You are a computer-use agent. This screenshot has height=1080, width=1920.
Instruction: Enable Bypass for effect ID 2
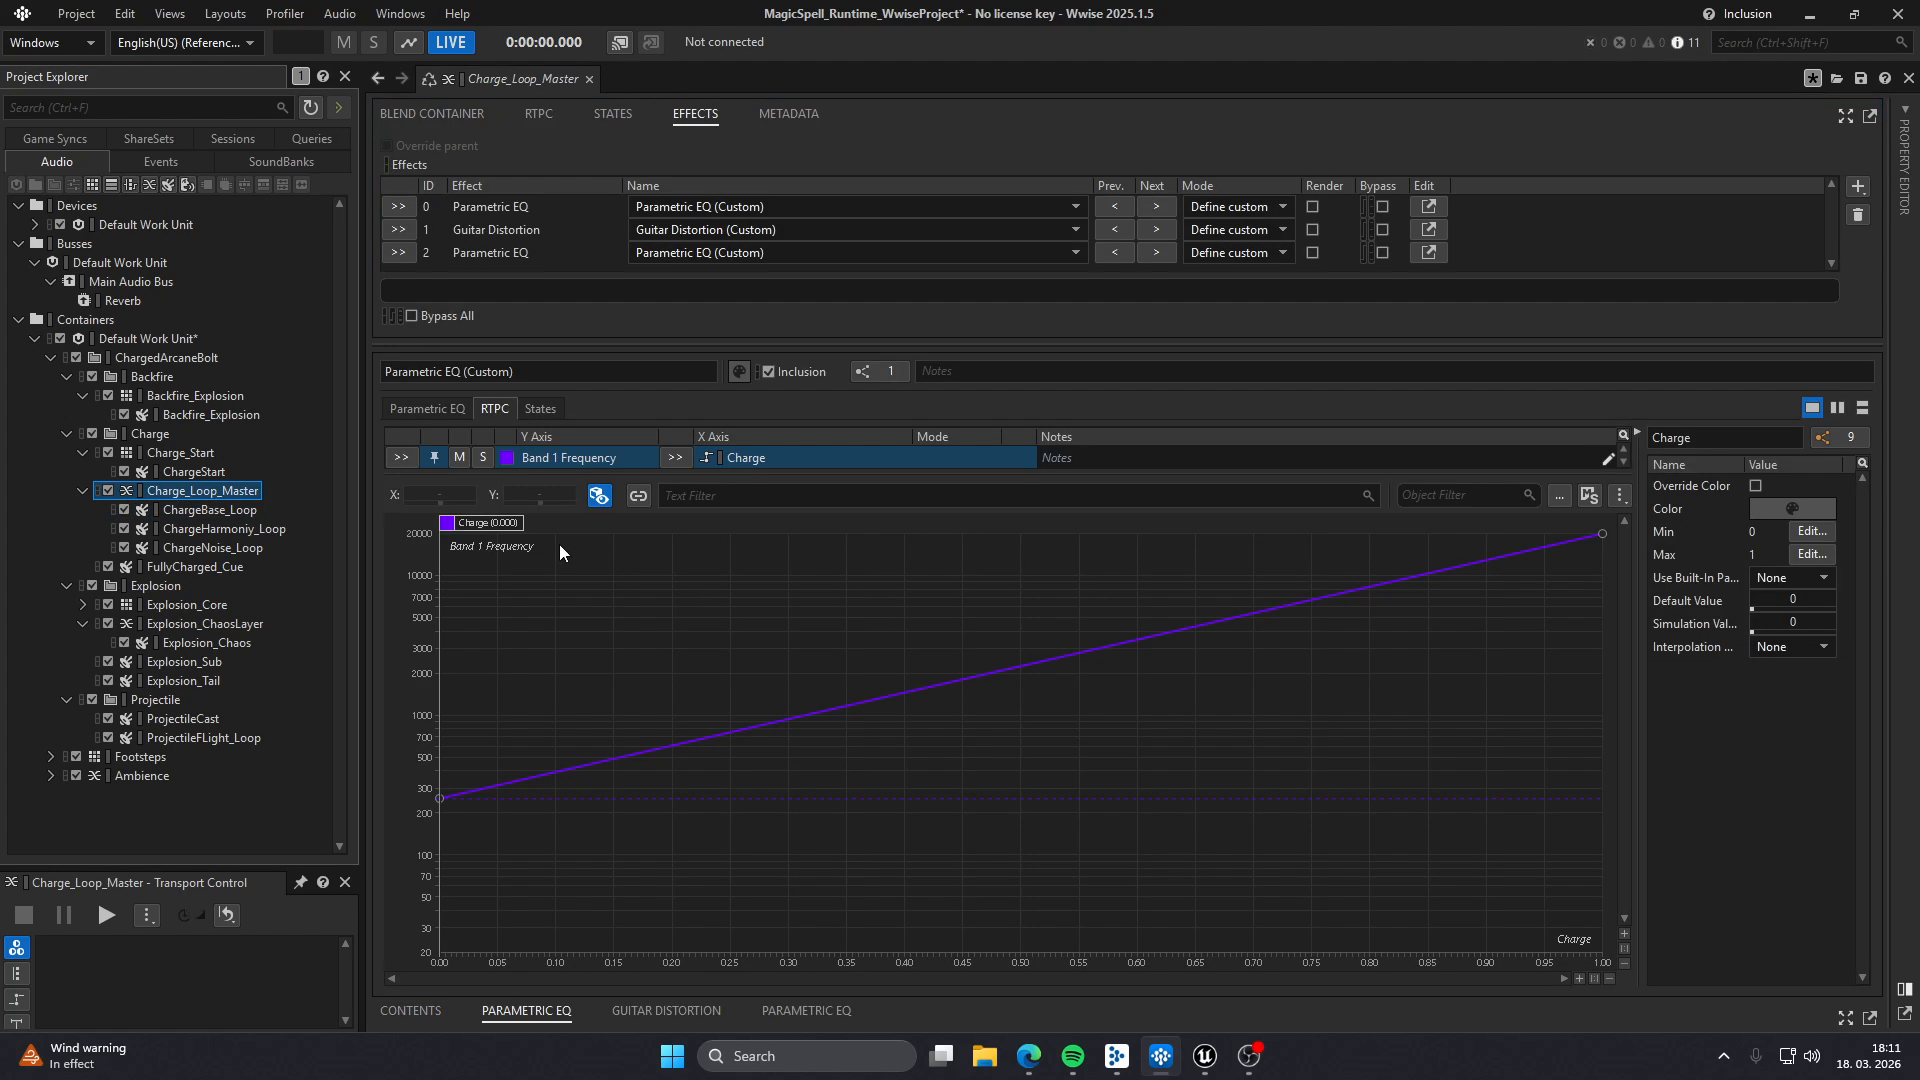[1383, 253]
